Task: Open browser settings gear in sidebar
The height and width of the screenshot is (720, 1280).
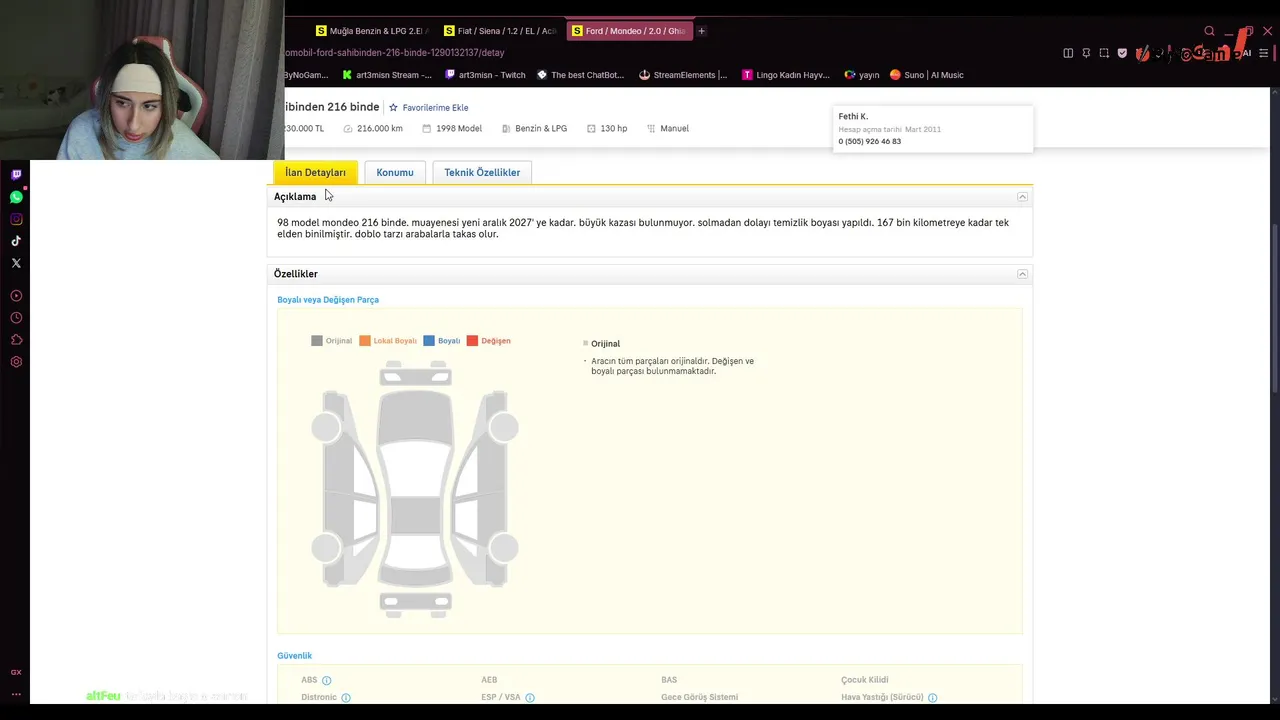Action: click(16, 362)
